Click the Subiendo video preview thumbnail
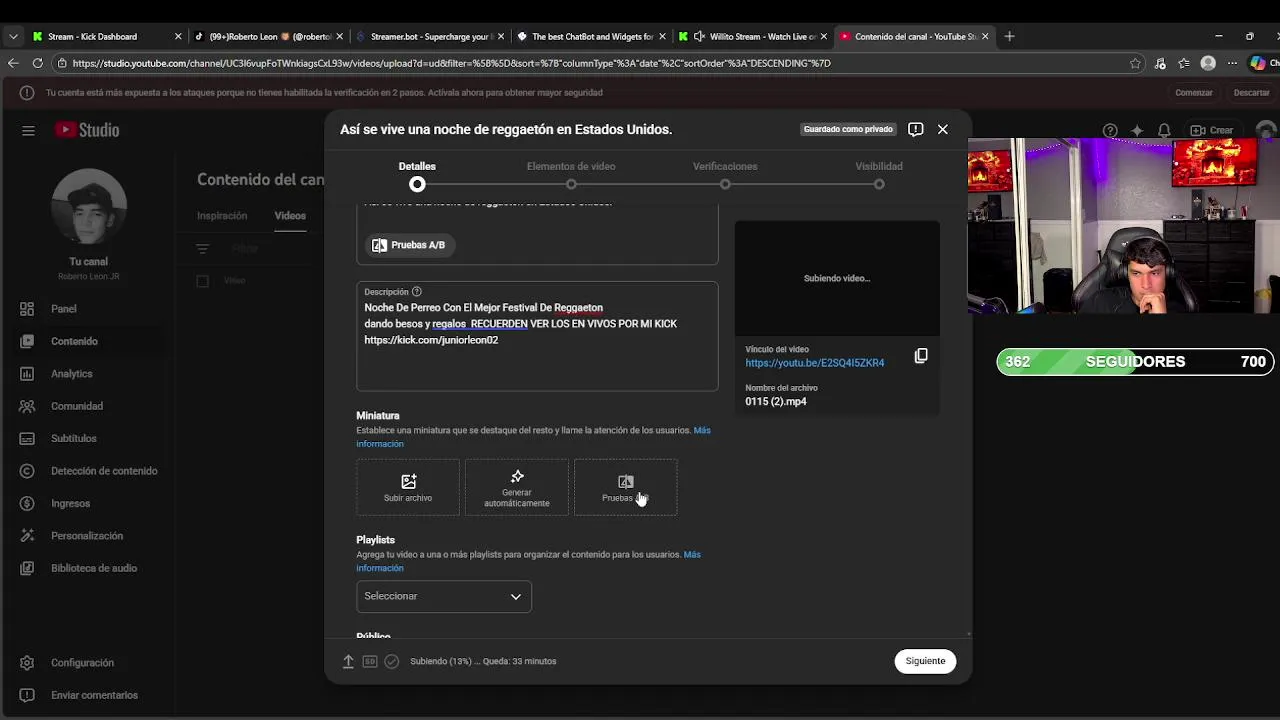This screenshot has width=1280, height=720. [837, 278]
